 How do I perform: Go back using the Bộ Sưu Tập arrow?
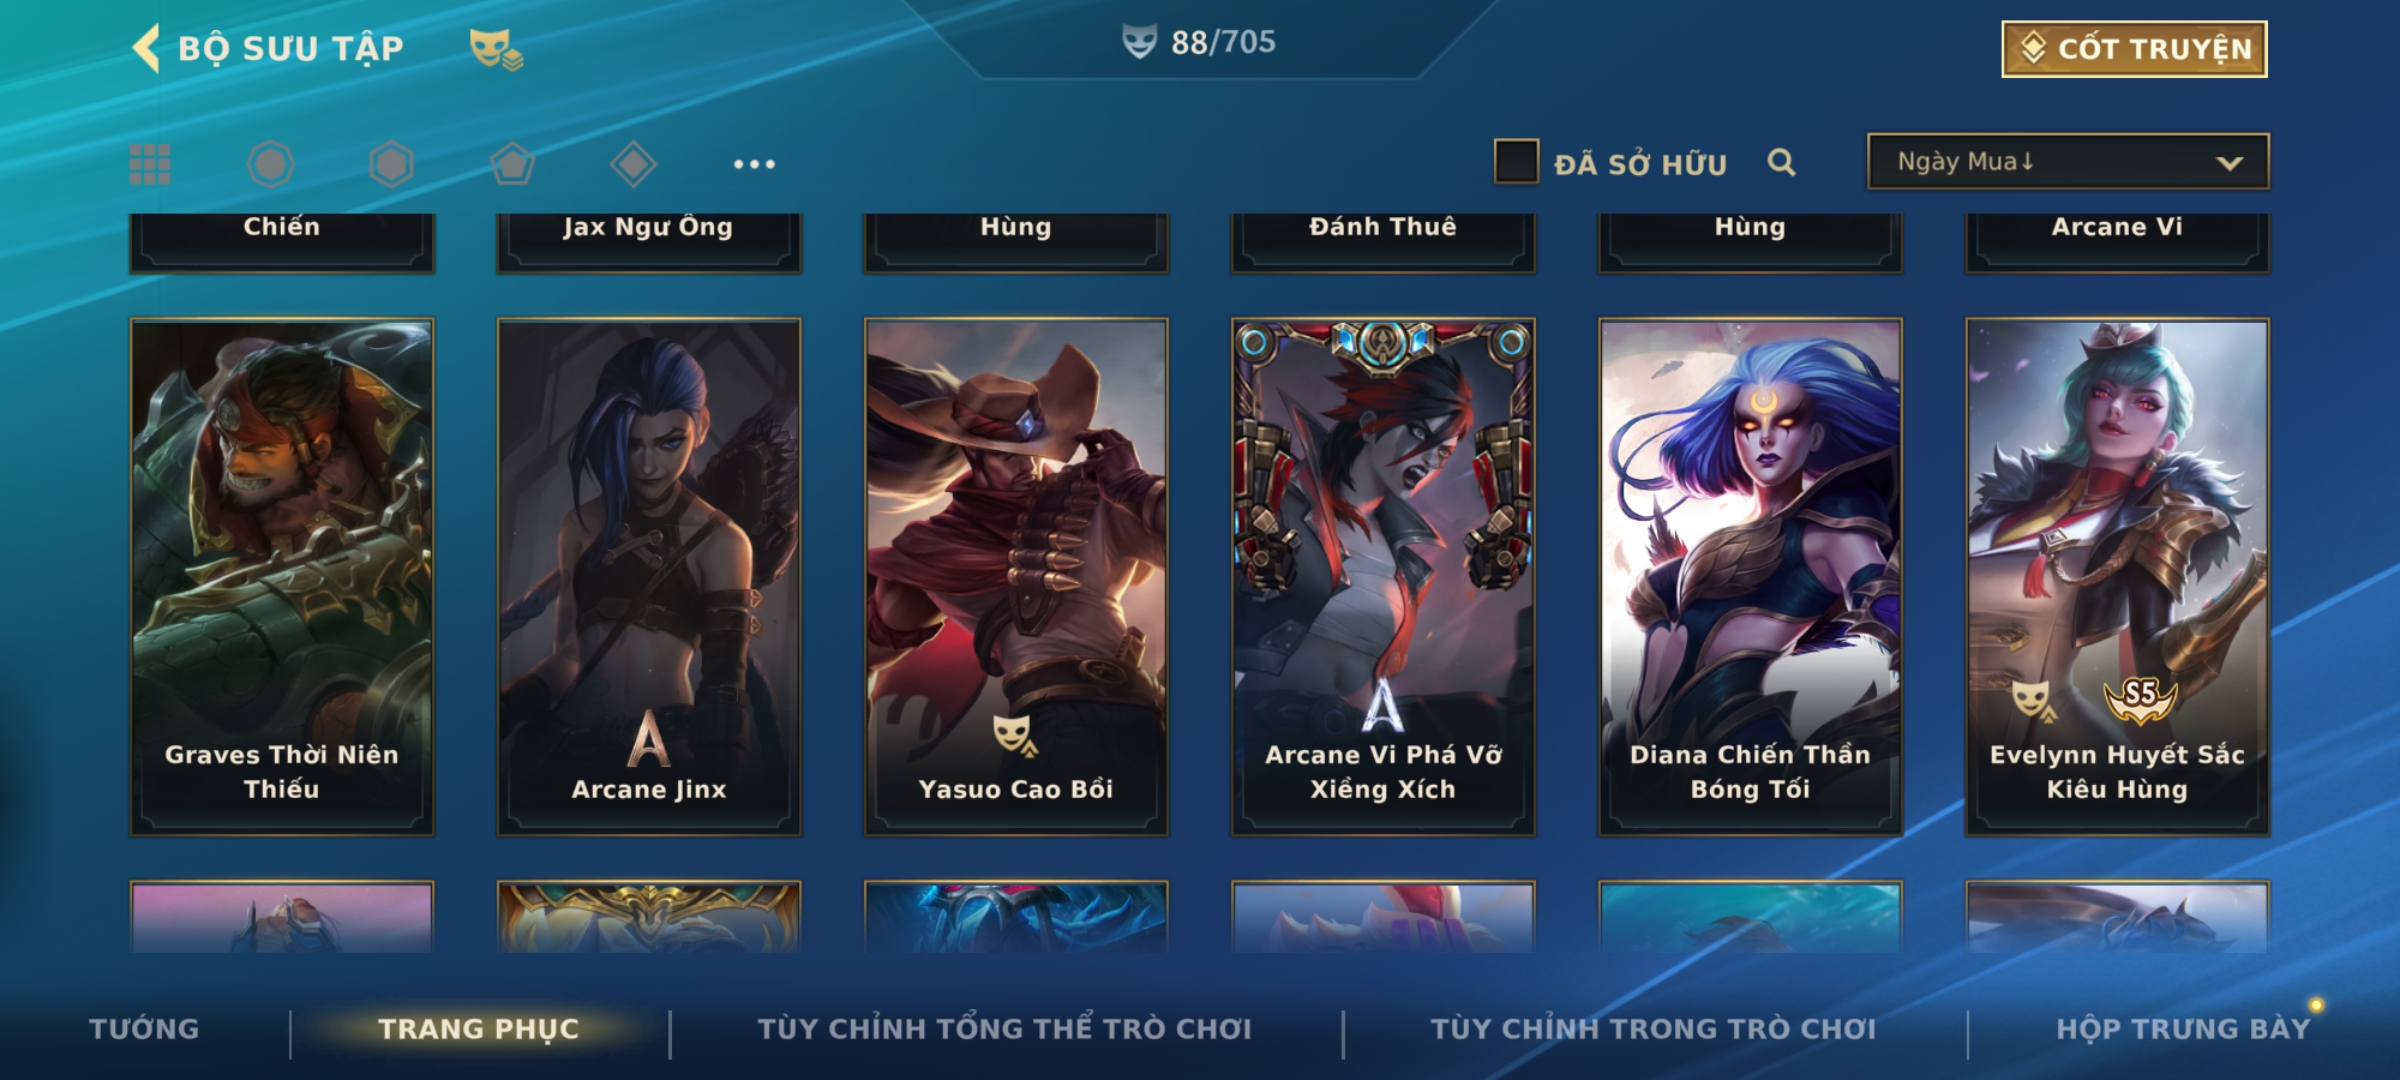[x=147, y=48]
